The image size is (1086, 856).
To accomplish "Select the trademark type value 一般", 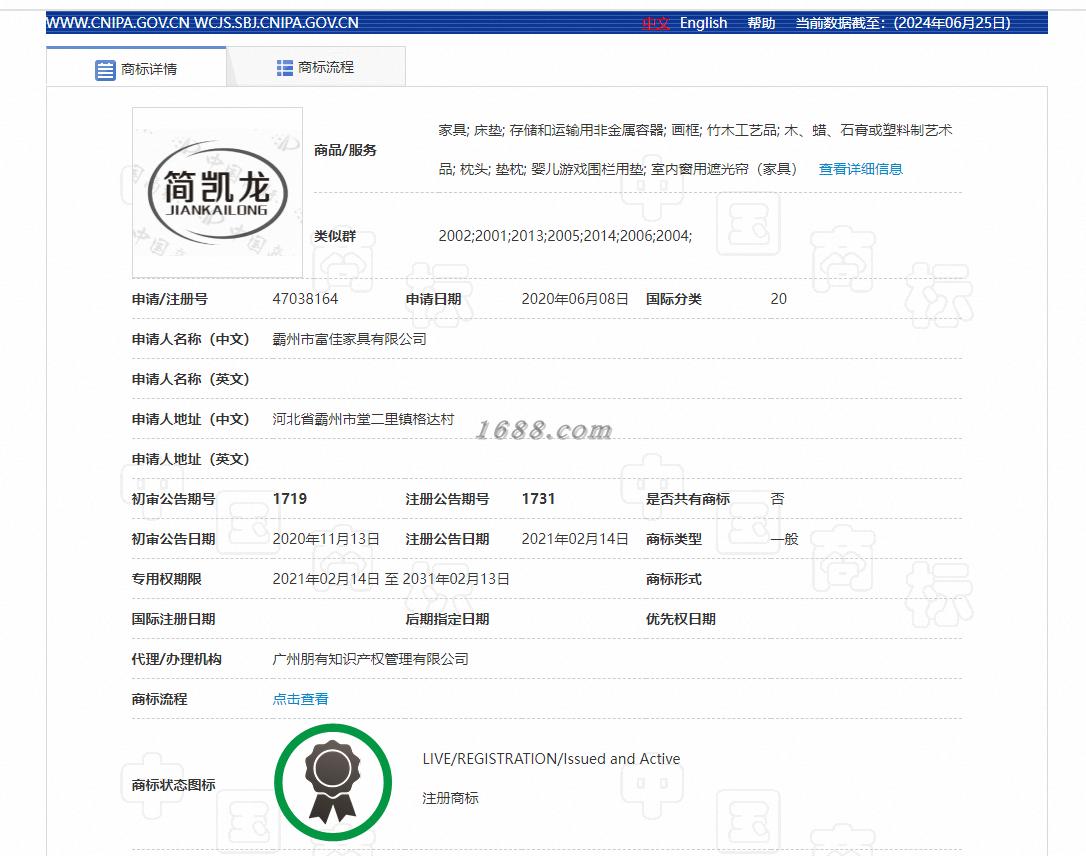I will tap(785, 539).
